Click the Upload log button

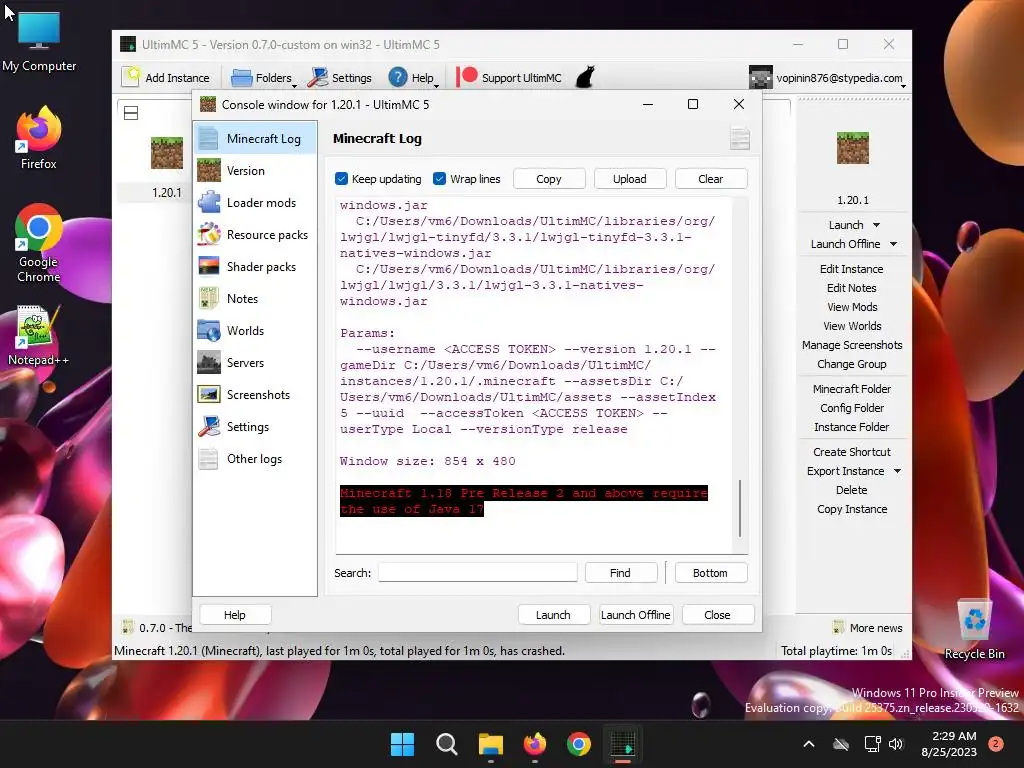(x=630, y=179)
